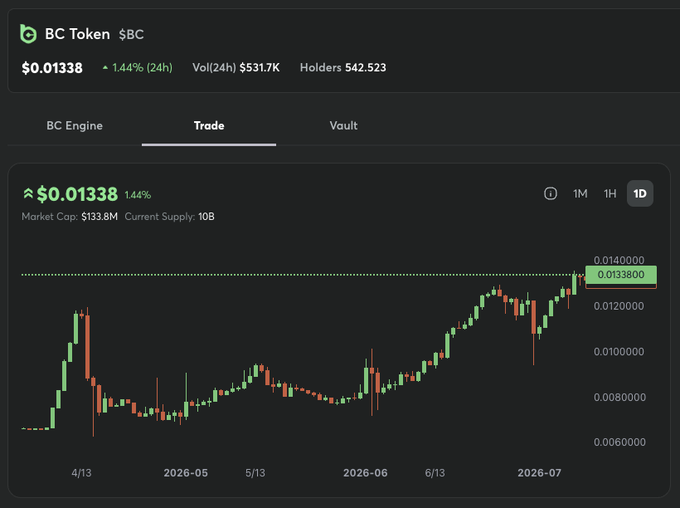Viewport: 680px width, 508px height.
Task: Click the 2026-06 date axis label
Action: point(365,473)
